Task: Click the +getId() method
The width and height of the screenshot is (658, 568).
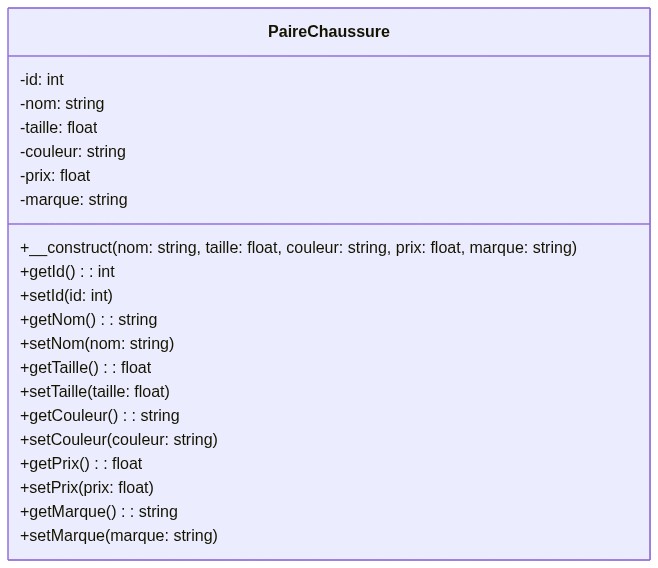Action: [x=67, y=272]
